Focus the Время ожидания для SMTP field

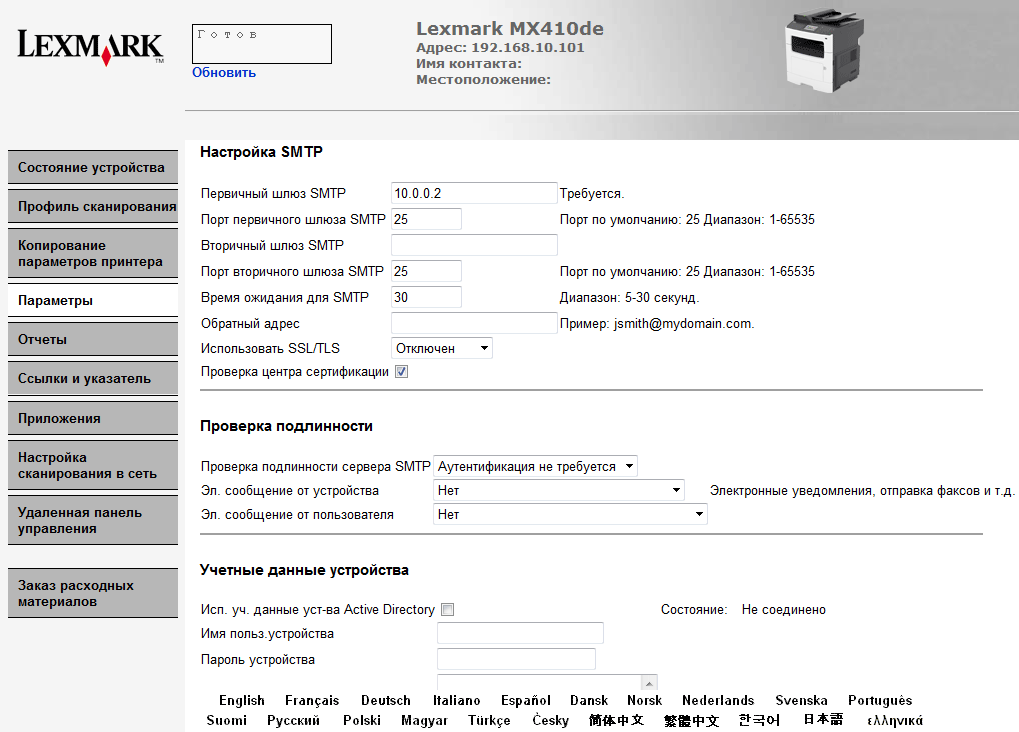tap(426, 297)
